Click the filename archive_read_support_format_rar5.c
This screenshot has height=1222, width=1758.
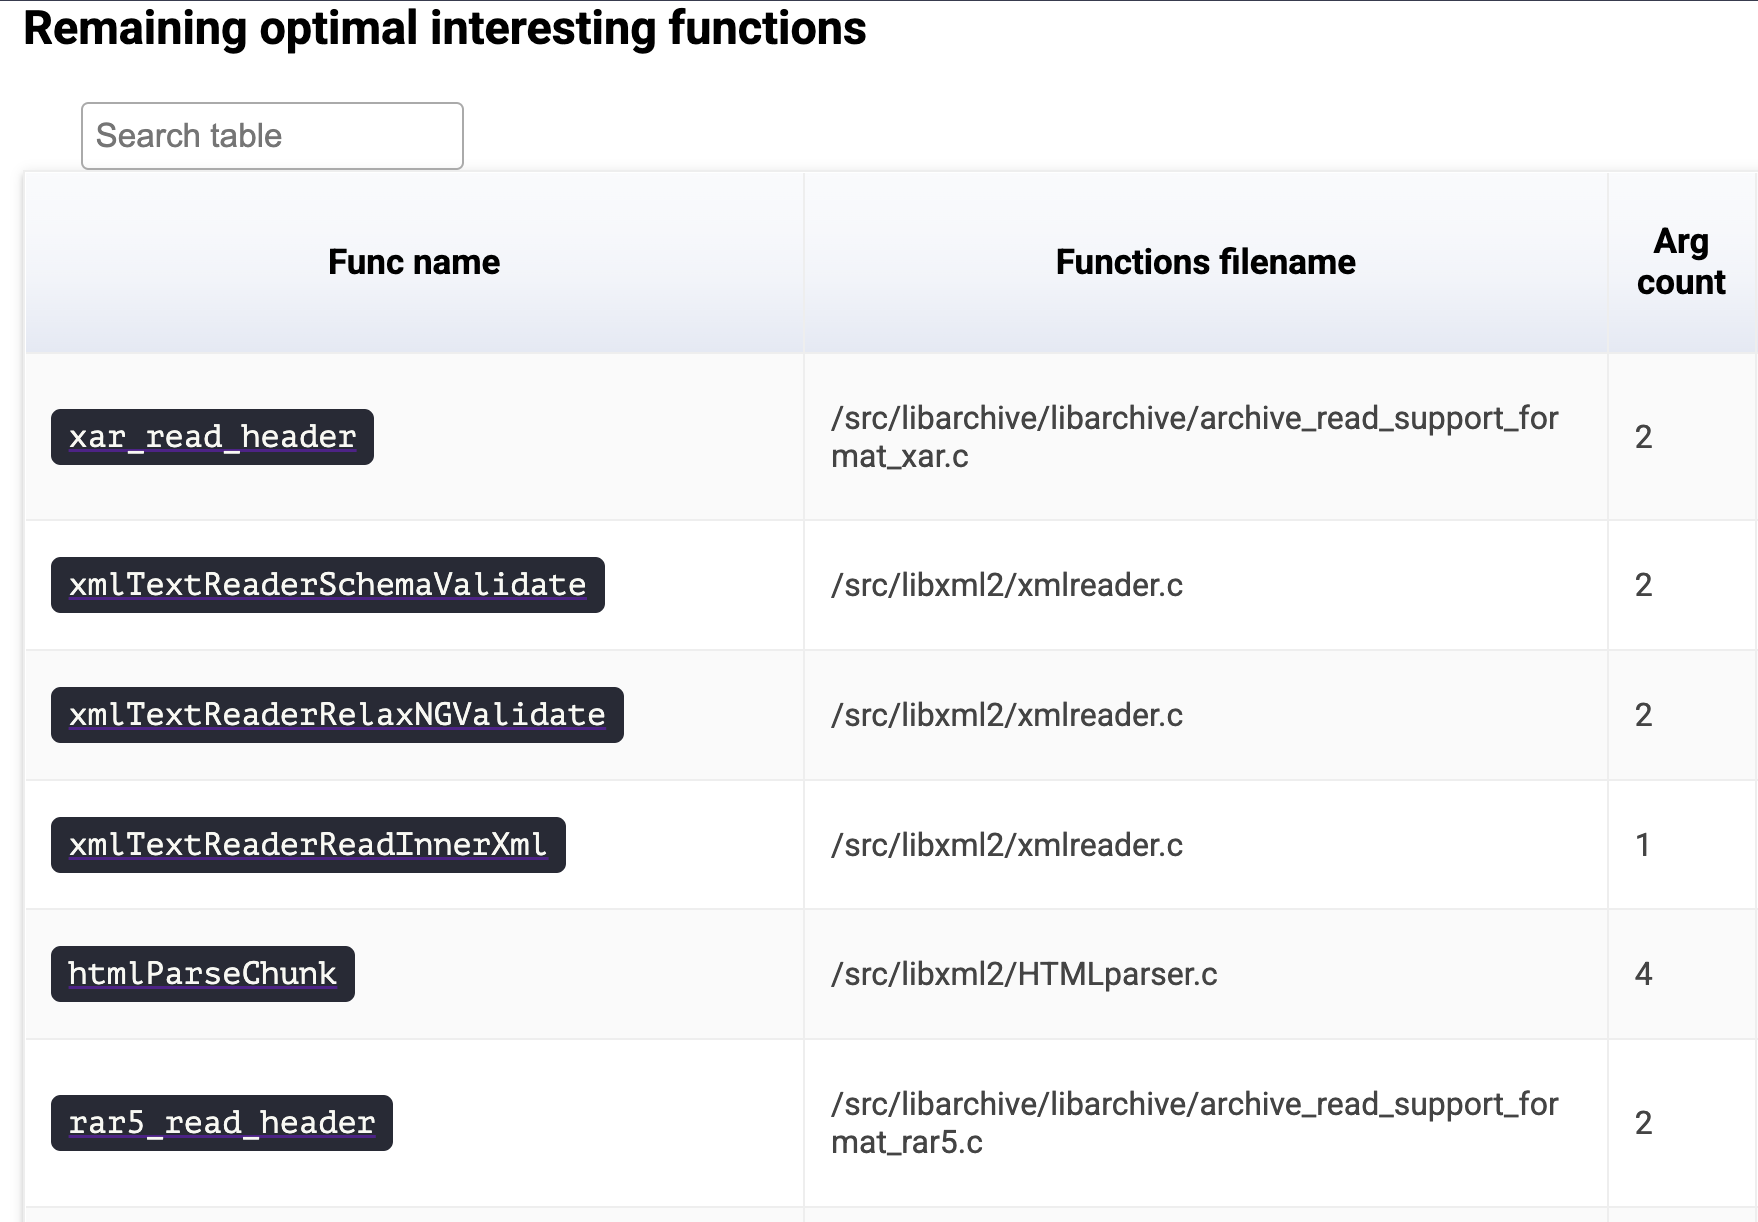pos(1196,1122)
